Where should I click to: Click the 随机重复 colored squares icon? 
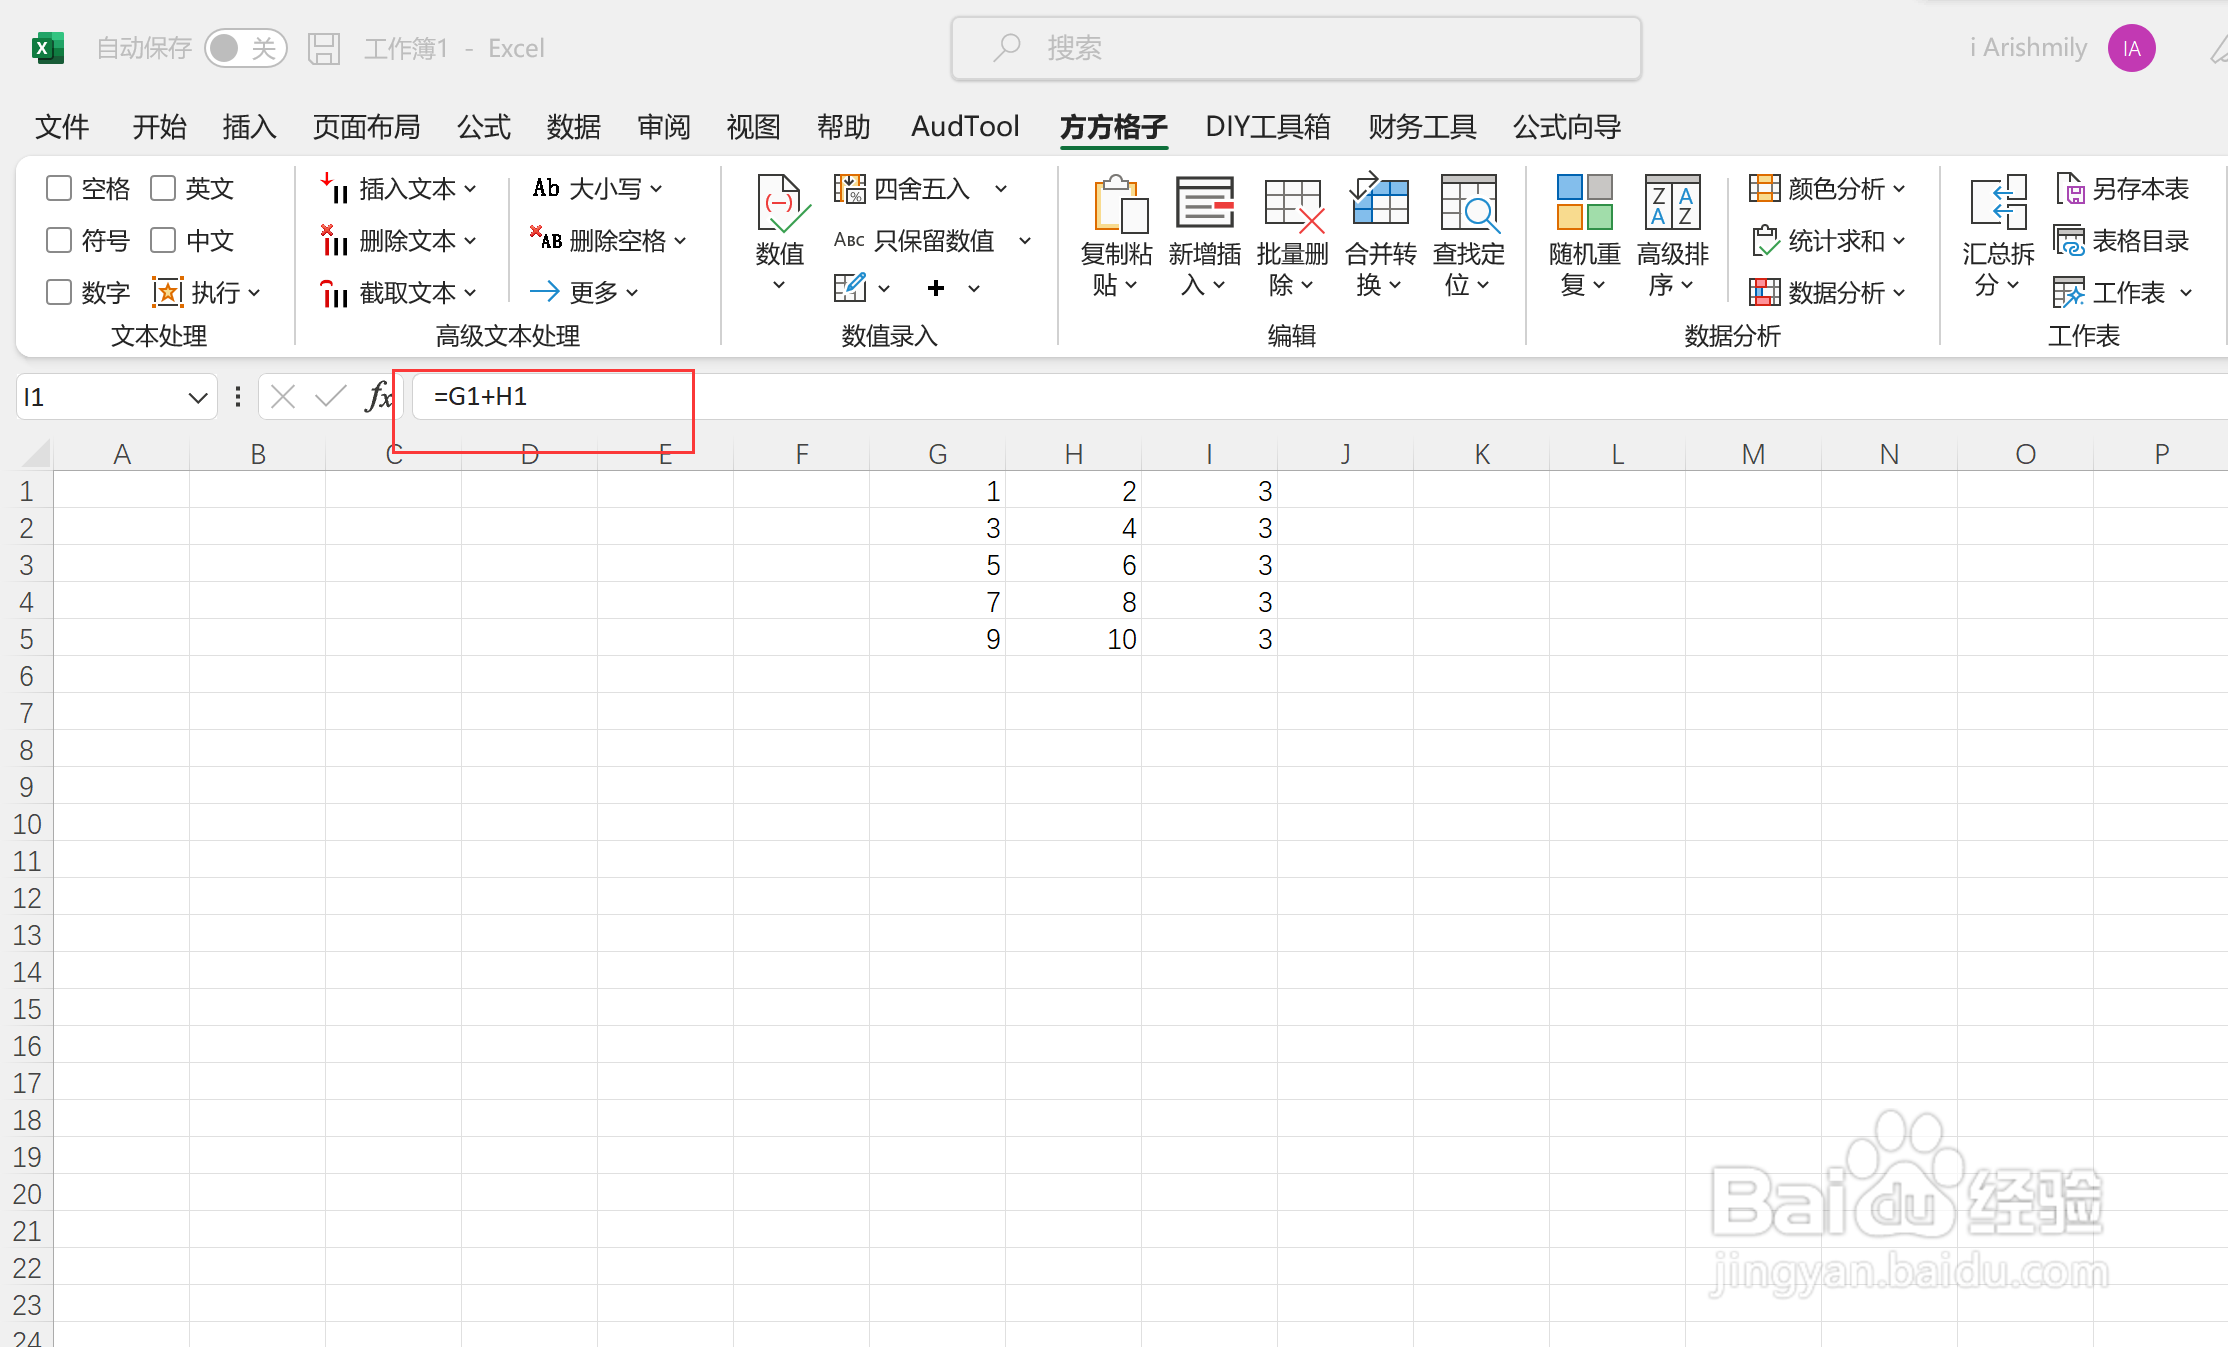1584,203
